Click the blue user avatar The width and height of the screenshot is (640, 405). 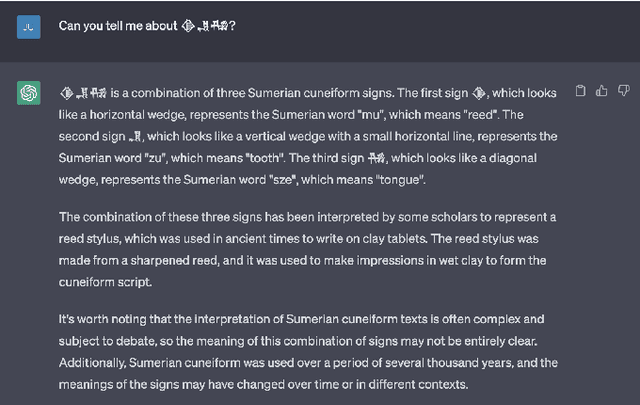pos(28,26)
